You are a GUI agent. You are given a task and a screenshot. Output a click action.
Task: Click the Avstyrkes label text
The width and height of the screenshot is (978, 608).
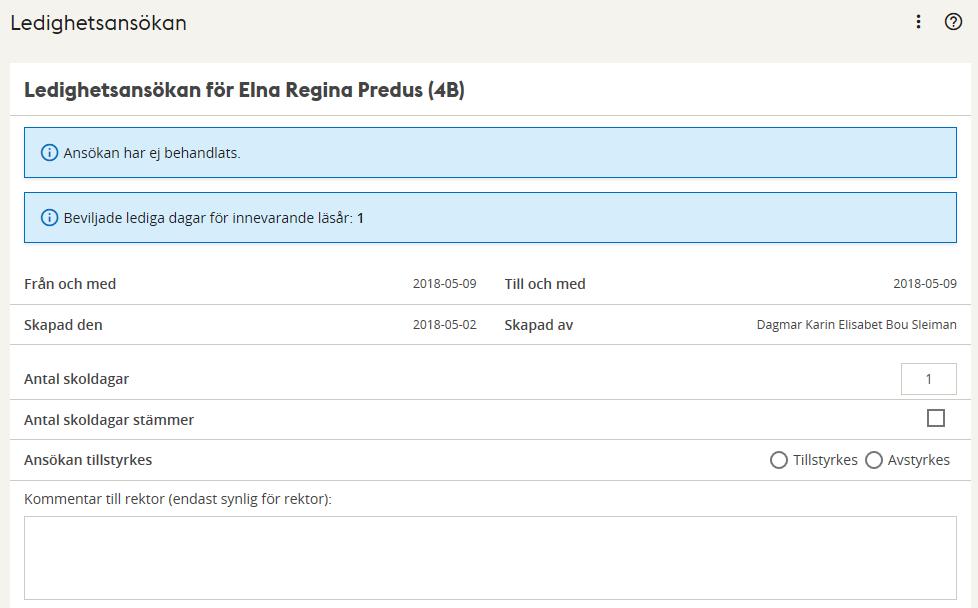(x=919, y=460)
